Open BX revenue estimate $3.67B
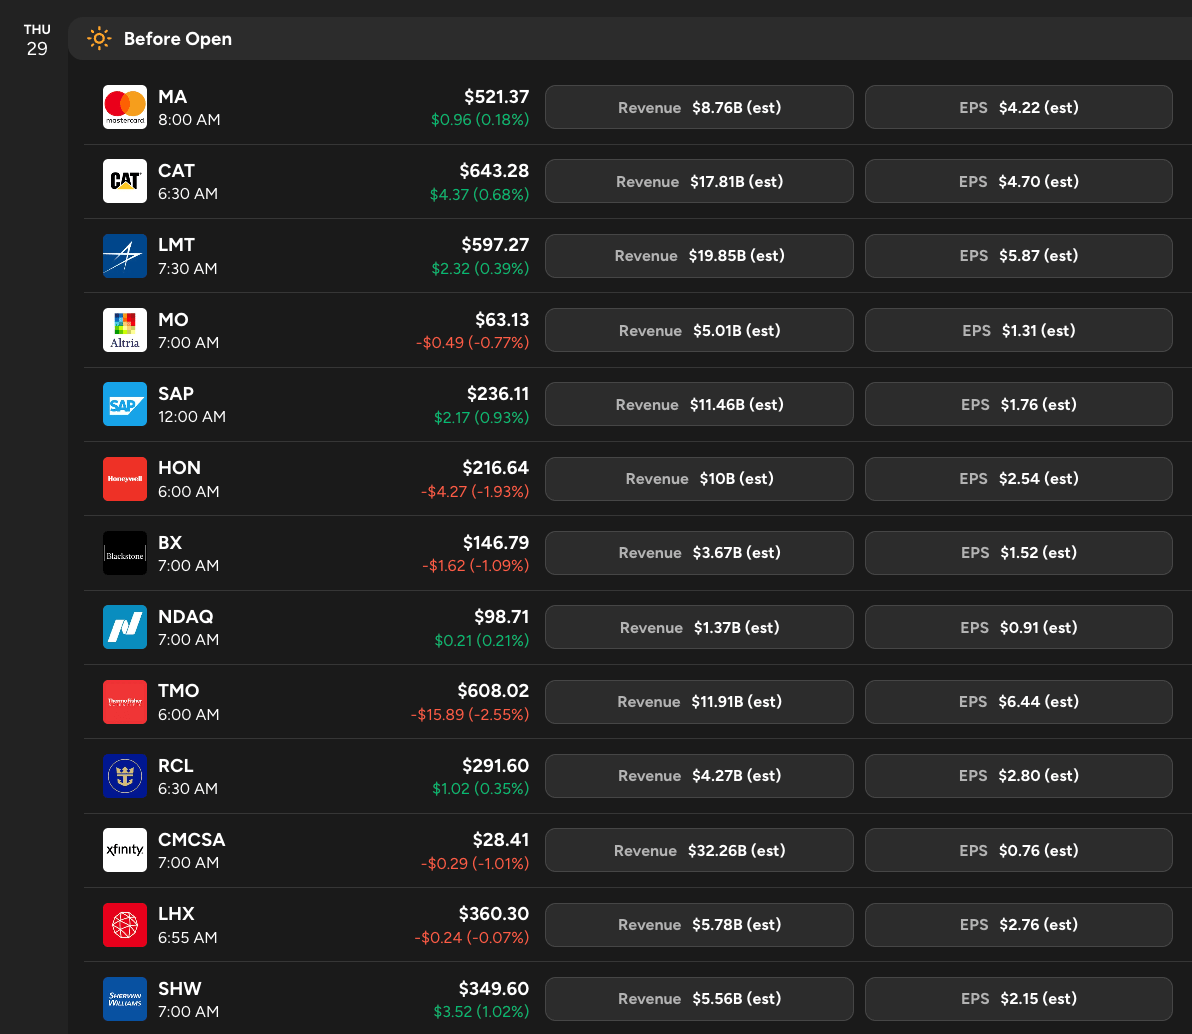The height and width of the screenshot is (1034, 1192). (x=699, y=553)
